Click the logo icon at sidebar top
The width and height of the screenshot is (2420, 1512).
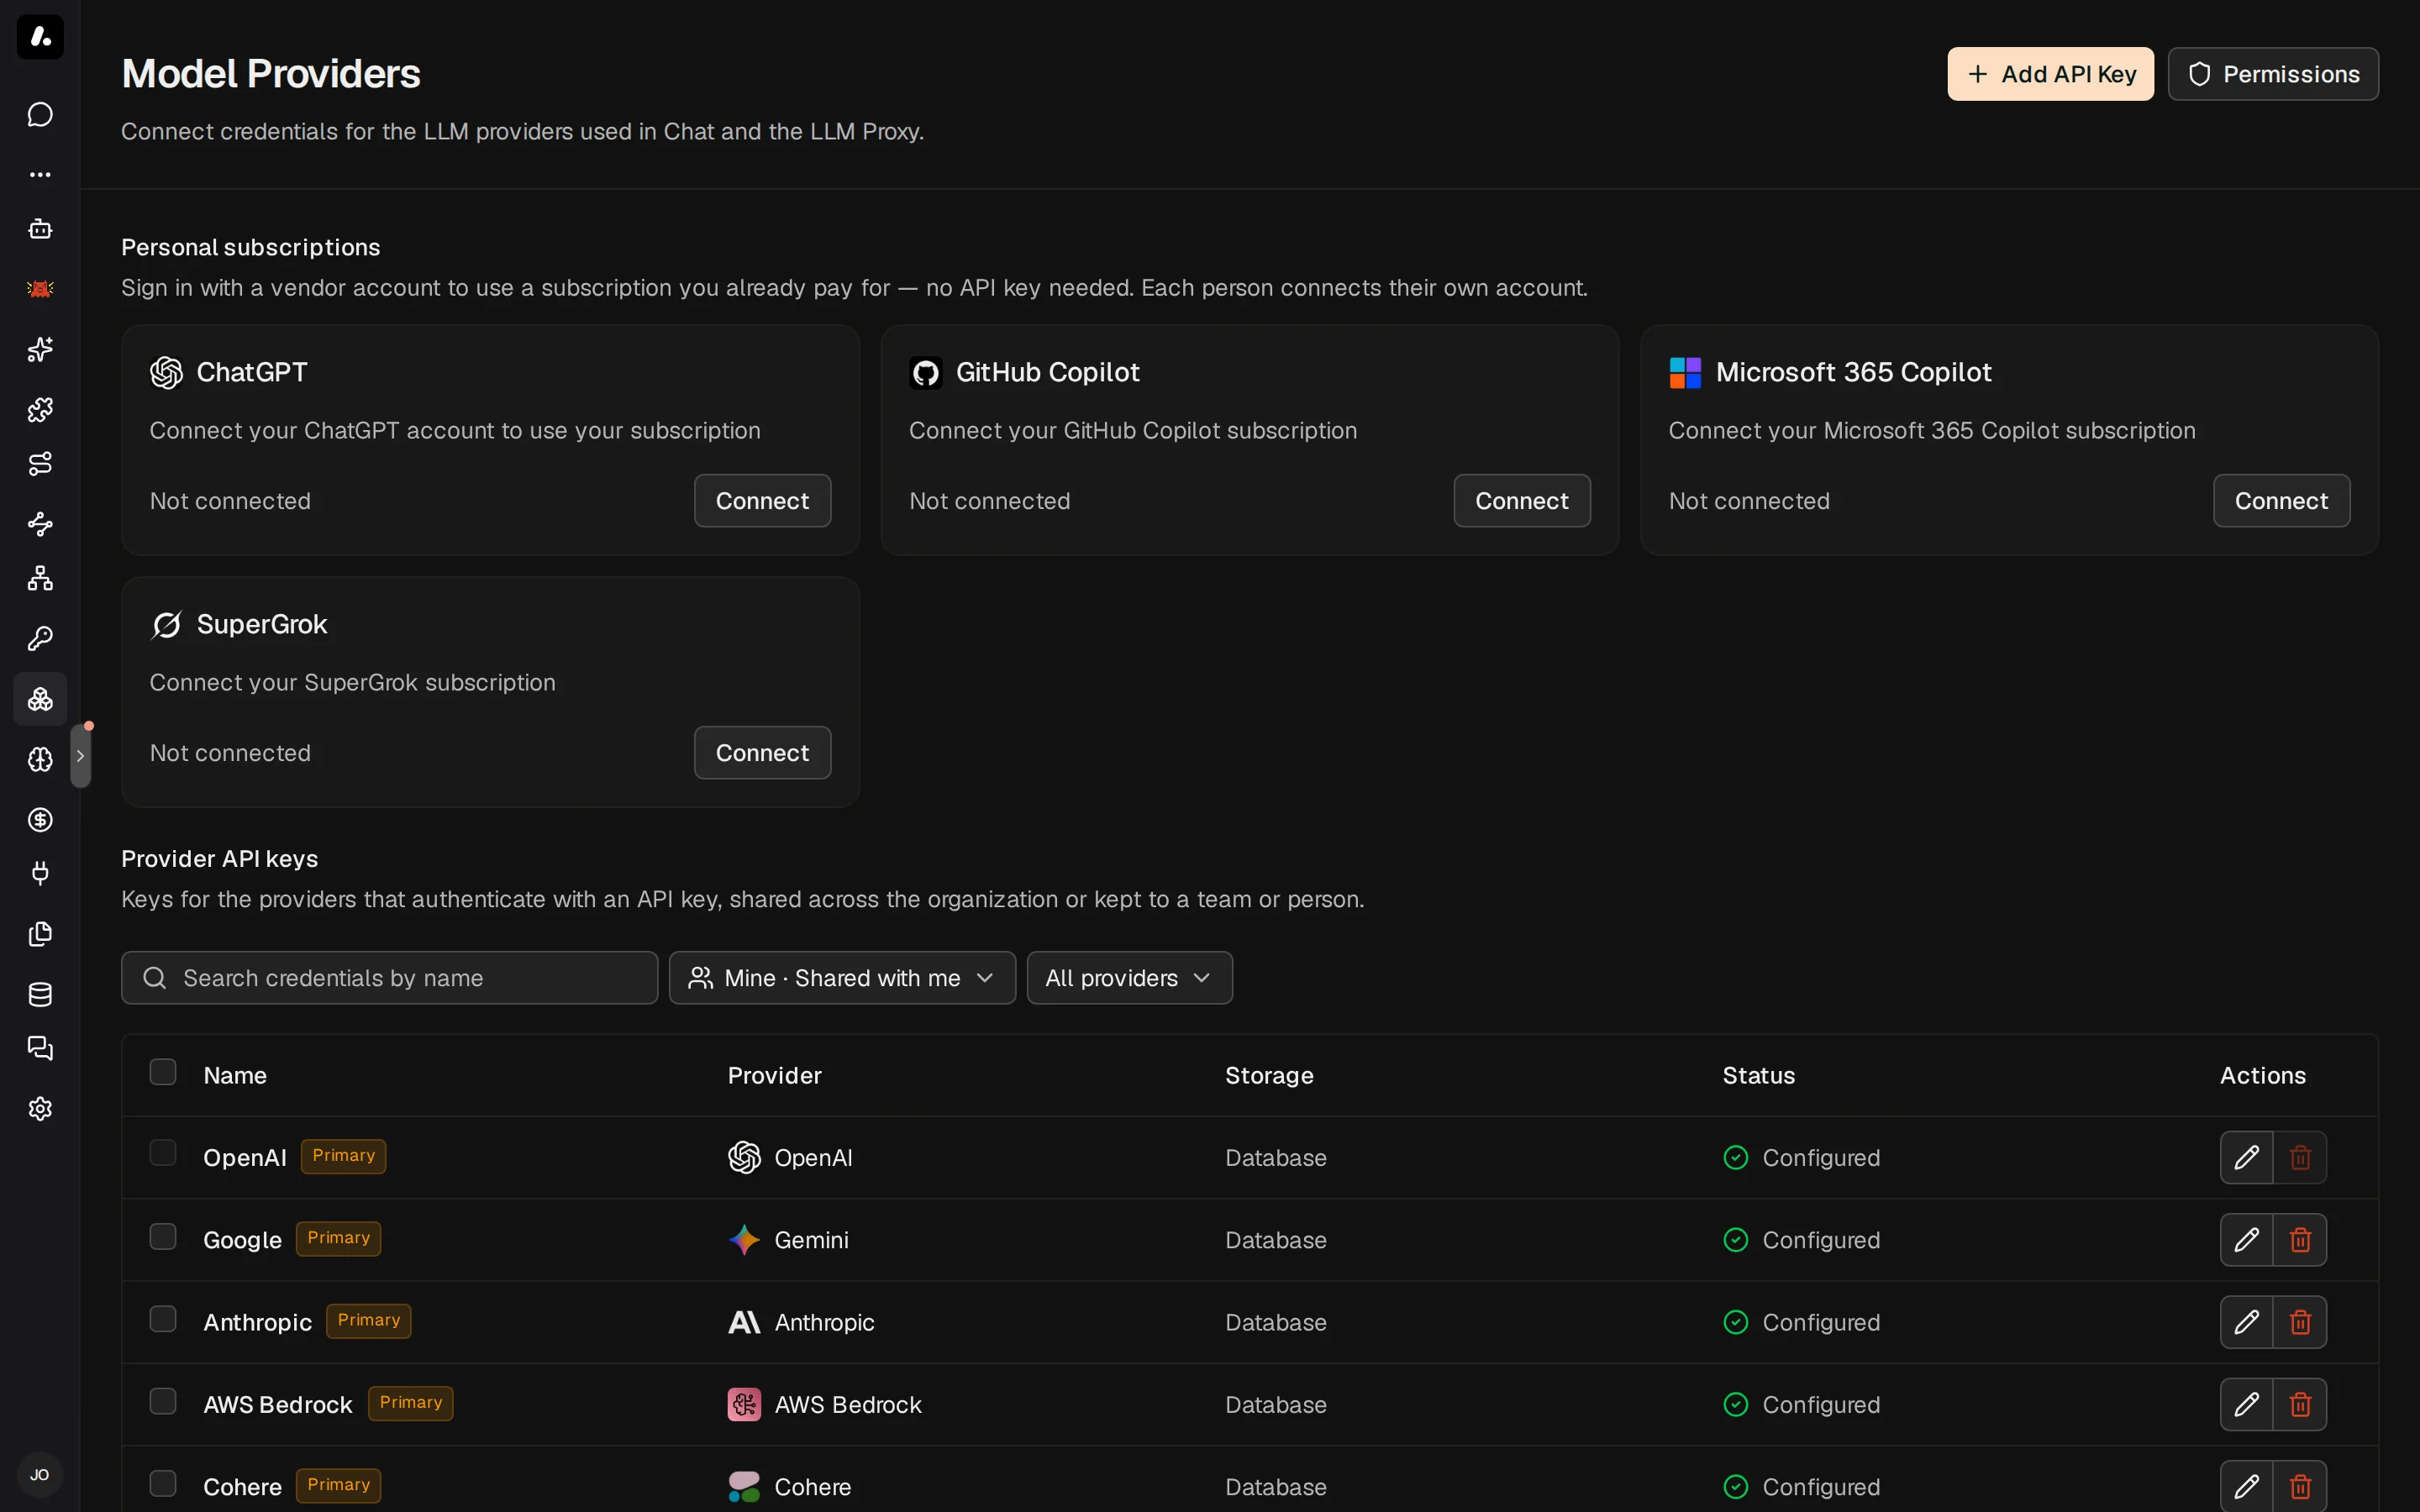pyautogui.click(x=40, y=37)
